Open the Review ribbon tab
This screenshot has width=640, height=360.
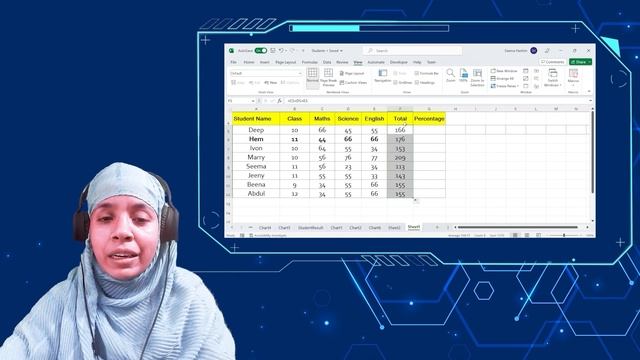(x=342, y=62)
